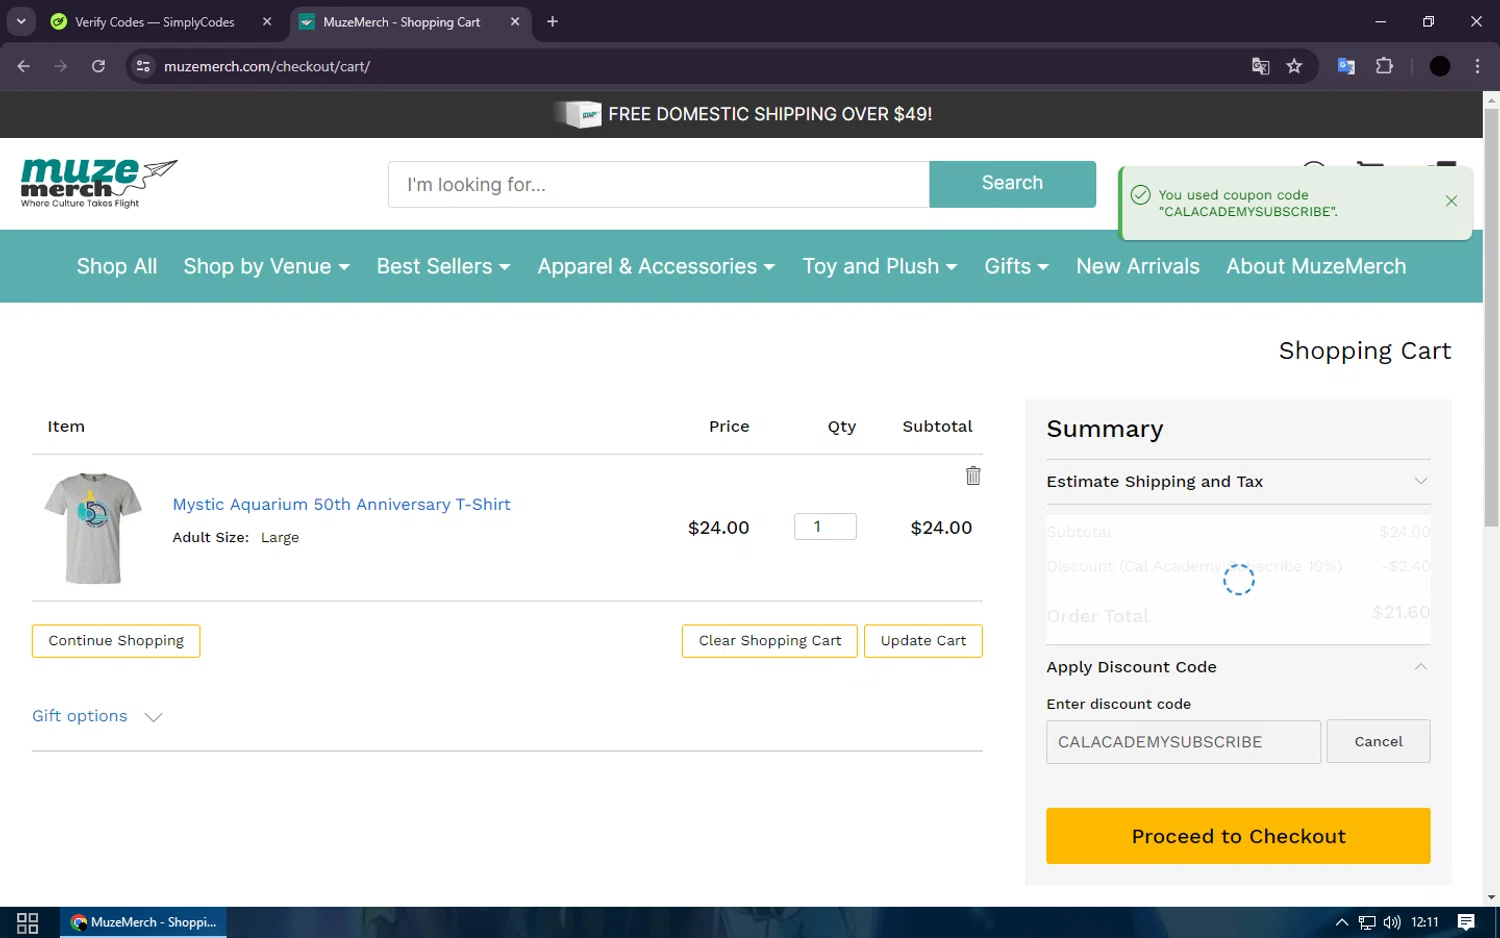Focus the I'm looking for search field
Screen dimensions: 1500x938
point(659,184)
